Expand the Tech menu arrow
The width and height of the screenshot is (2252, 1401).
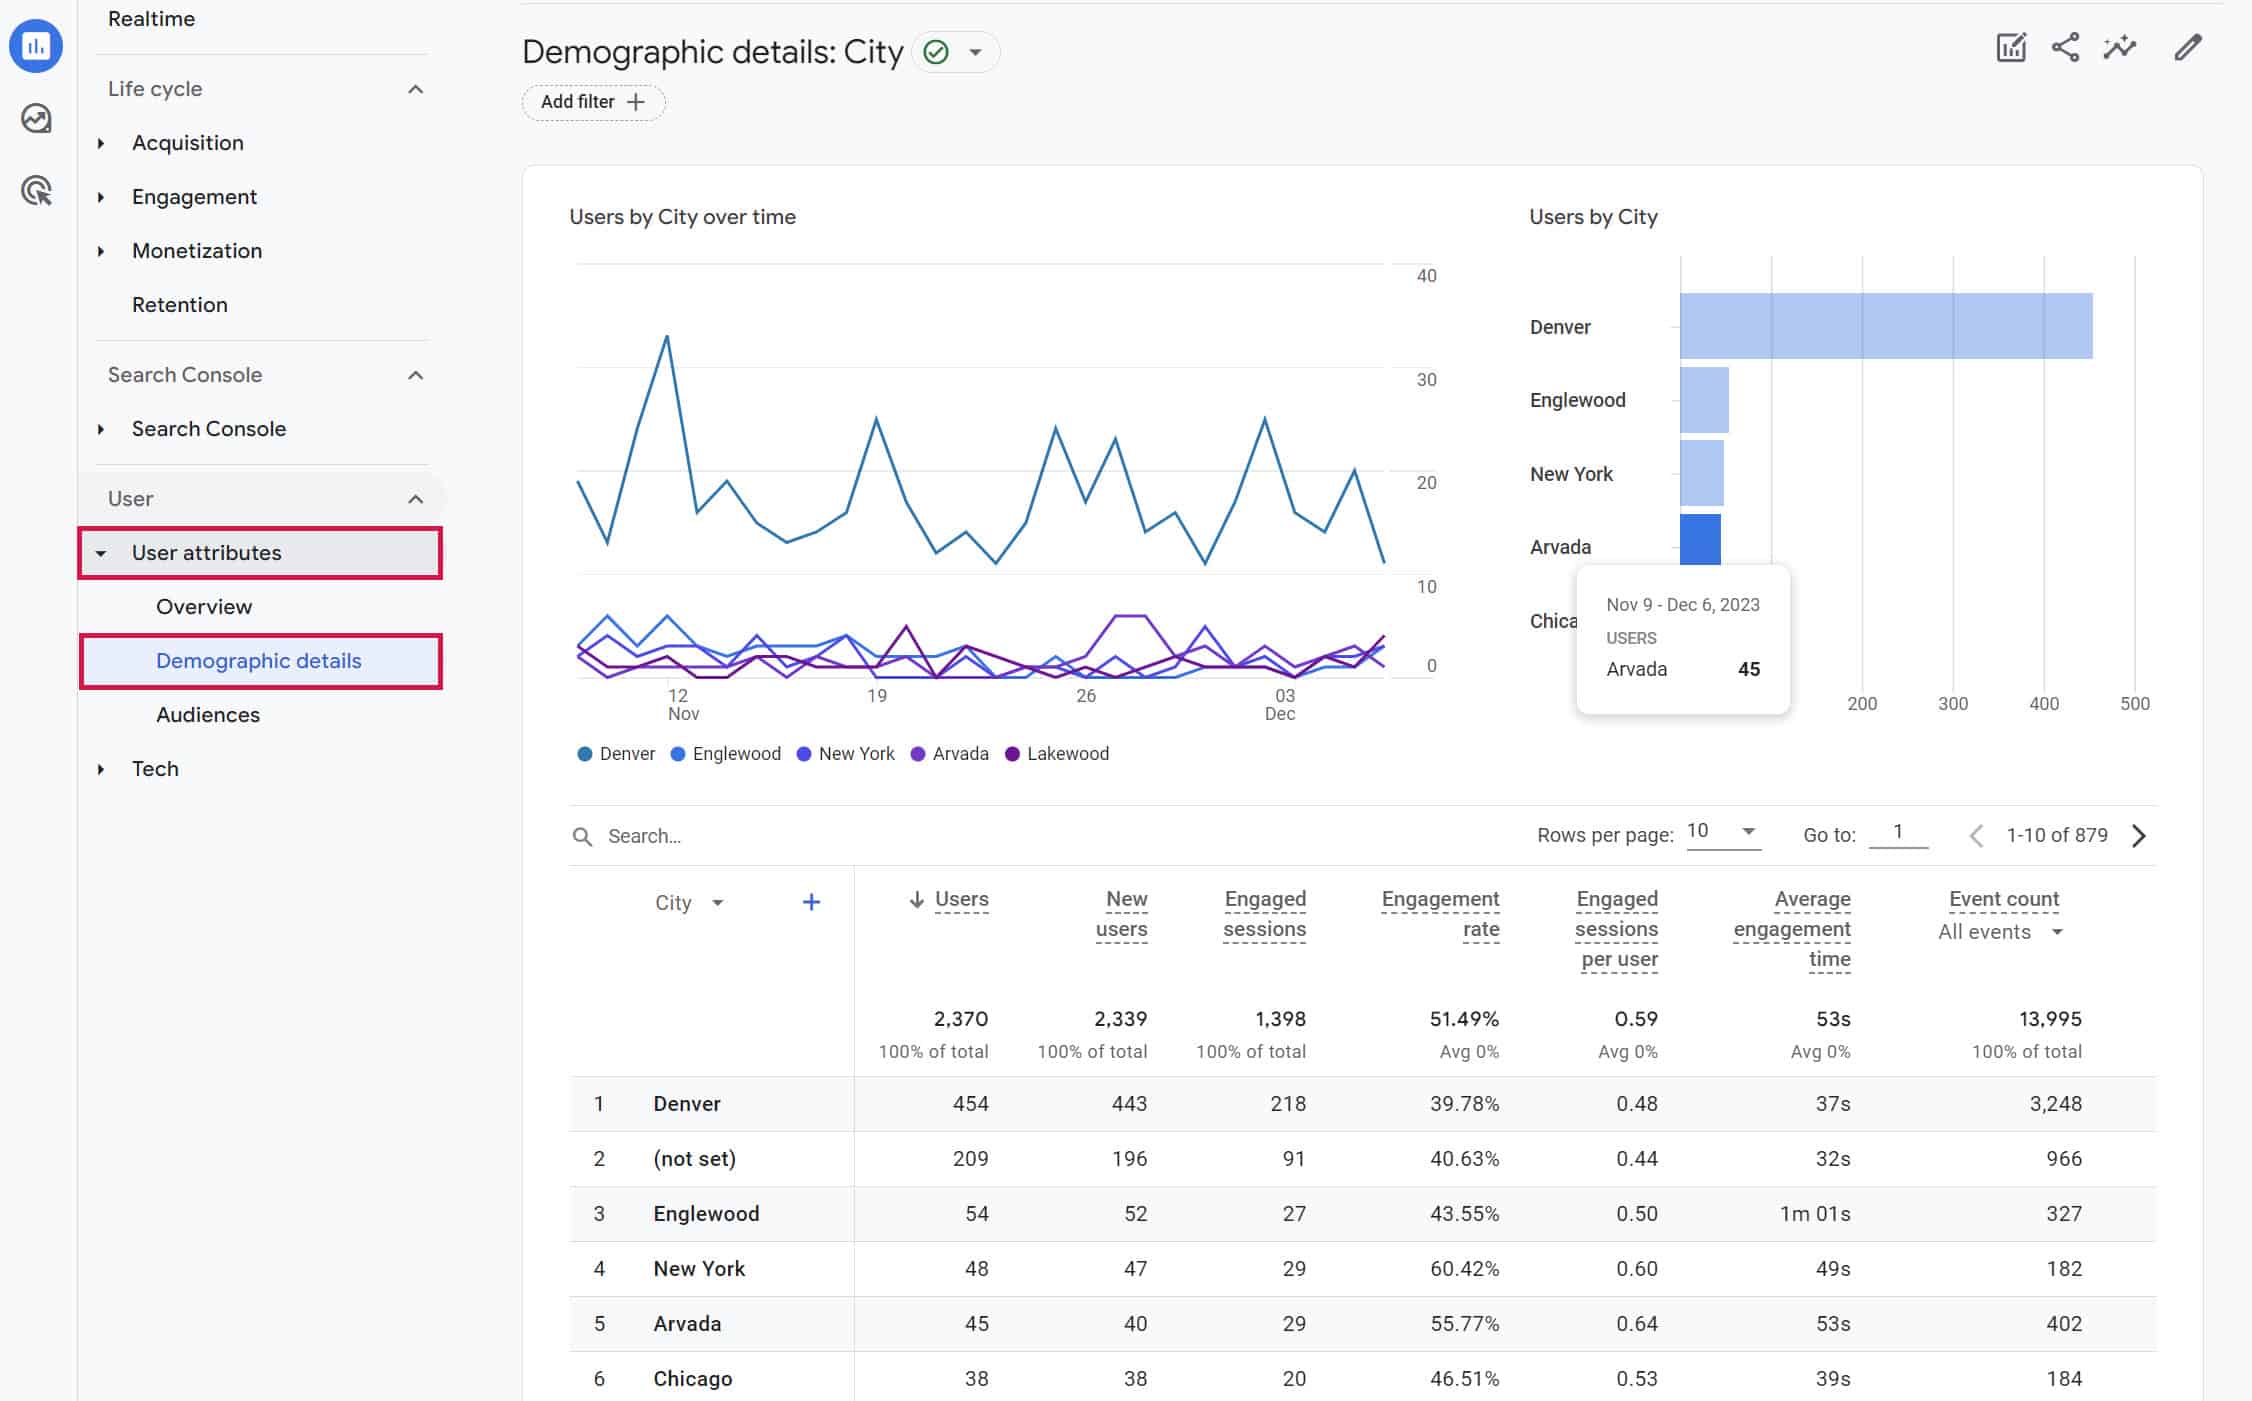(101, 770)
